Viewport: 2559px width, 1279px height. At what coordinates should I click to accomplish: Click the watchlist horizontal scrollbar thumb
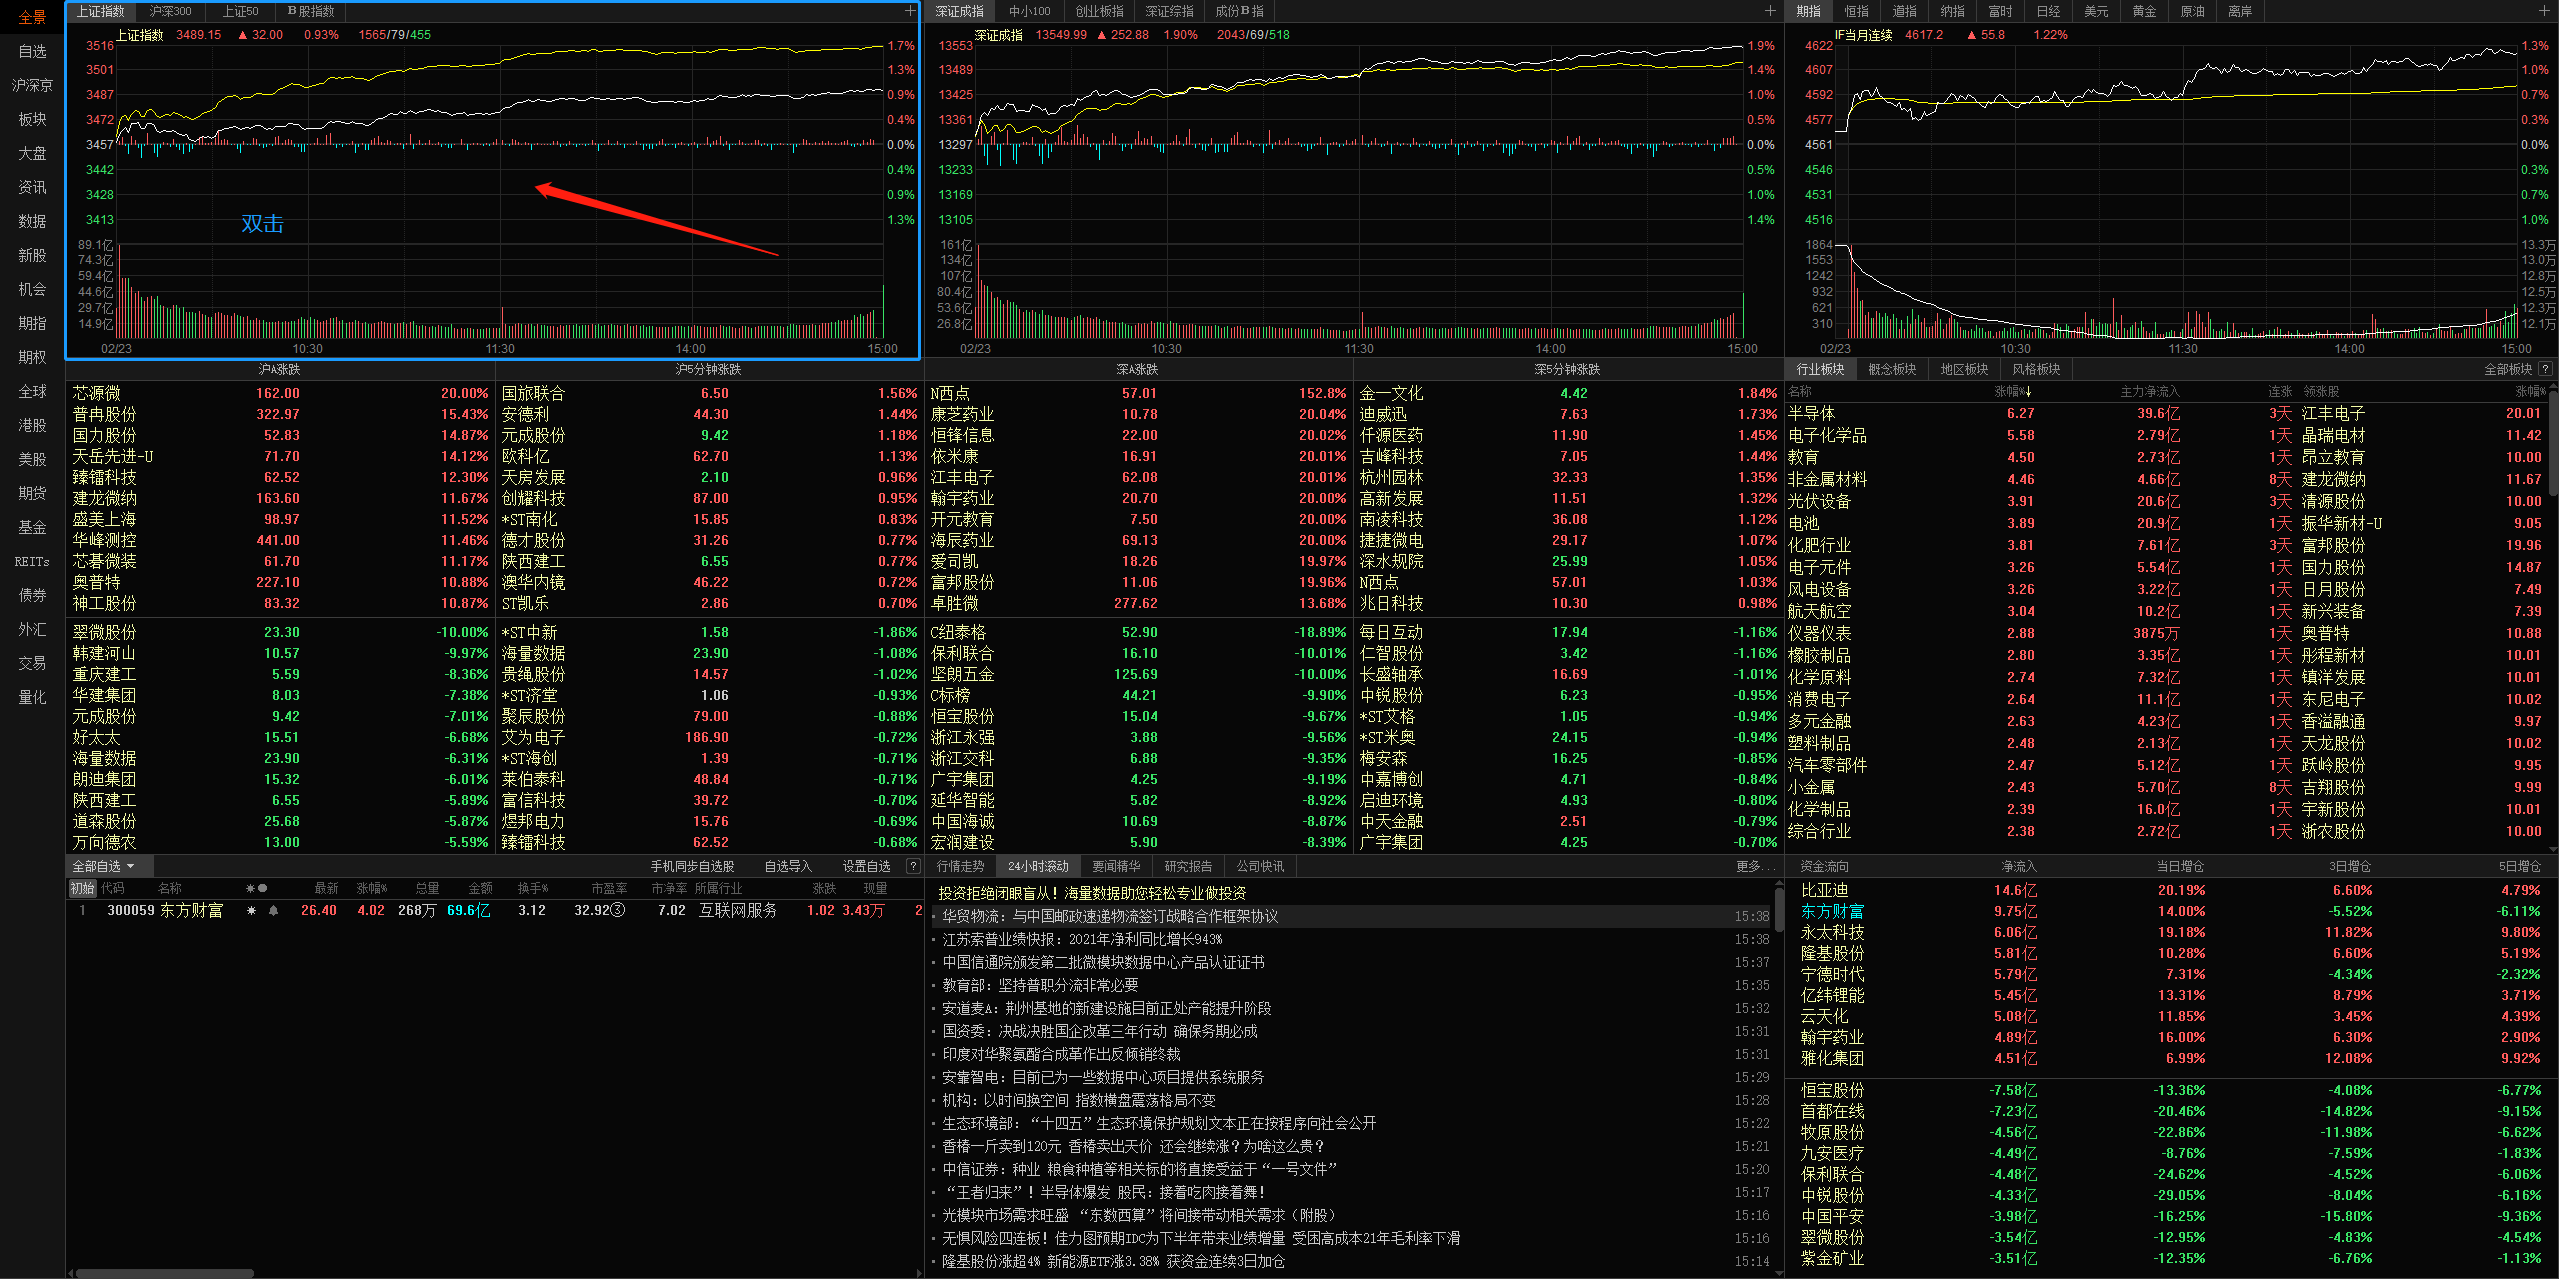click(165, 1273)
